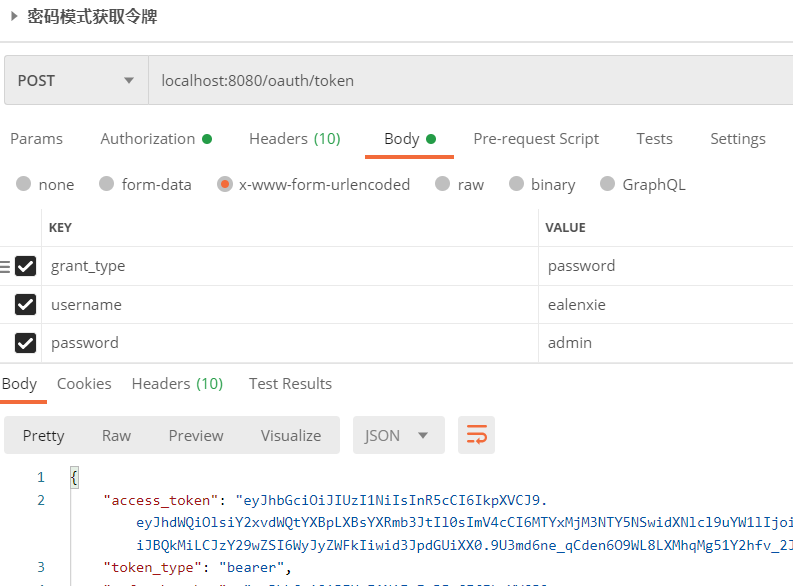Open the Settings tab

[738, 139]
